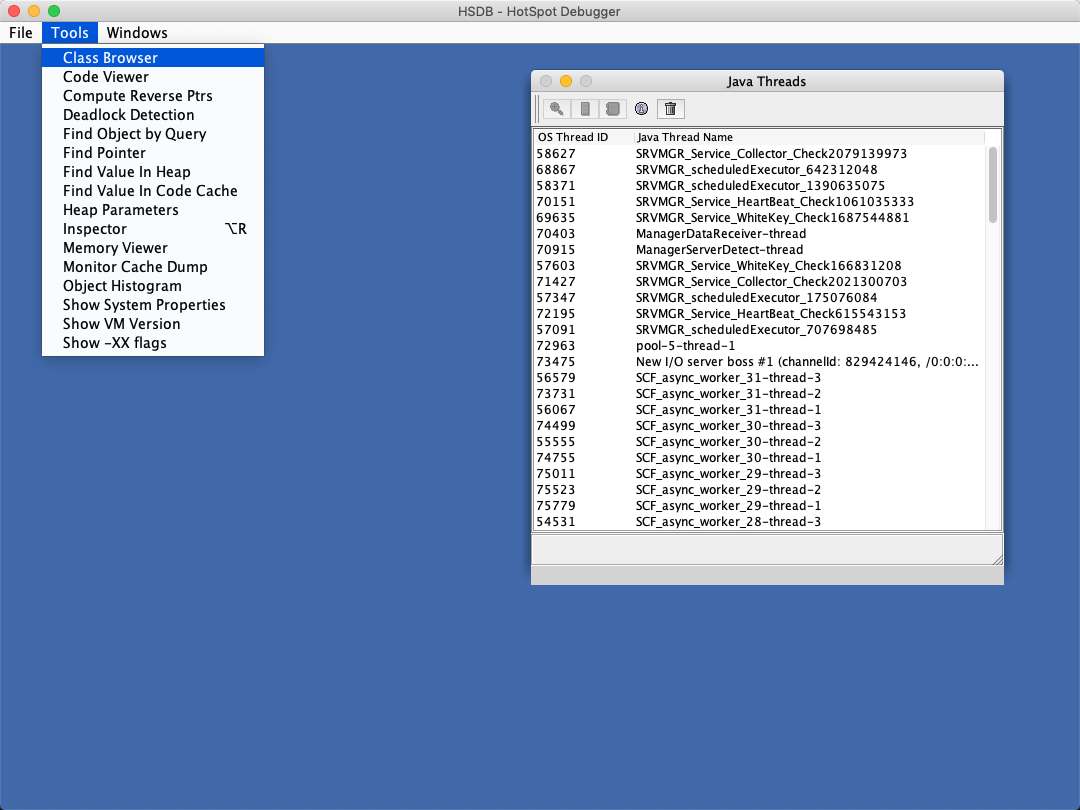Select thread SRVMGR_Service_WhiteKey_Check166831208
The height and width of the screenshot is (810, 1080).
tap(760, 266)
